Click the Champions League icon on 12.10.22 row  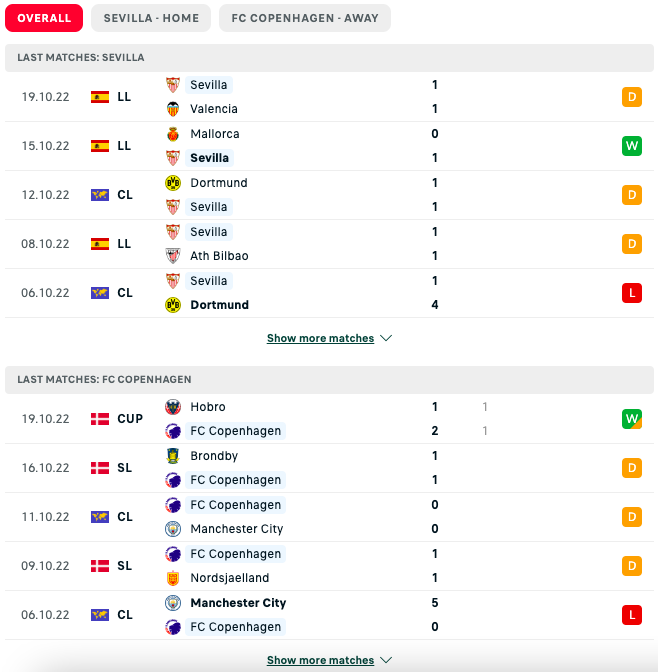tap(100, 195)
